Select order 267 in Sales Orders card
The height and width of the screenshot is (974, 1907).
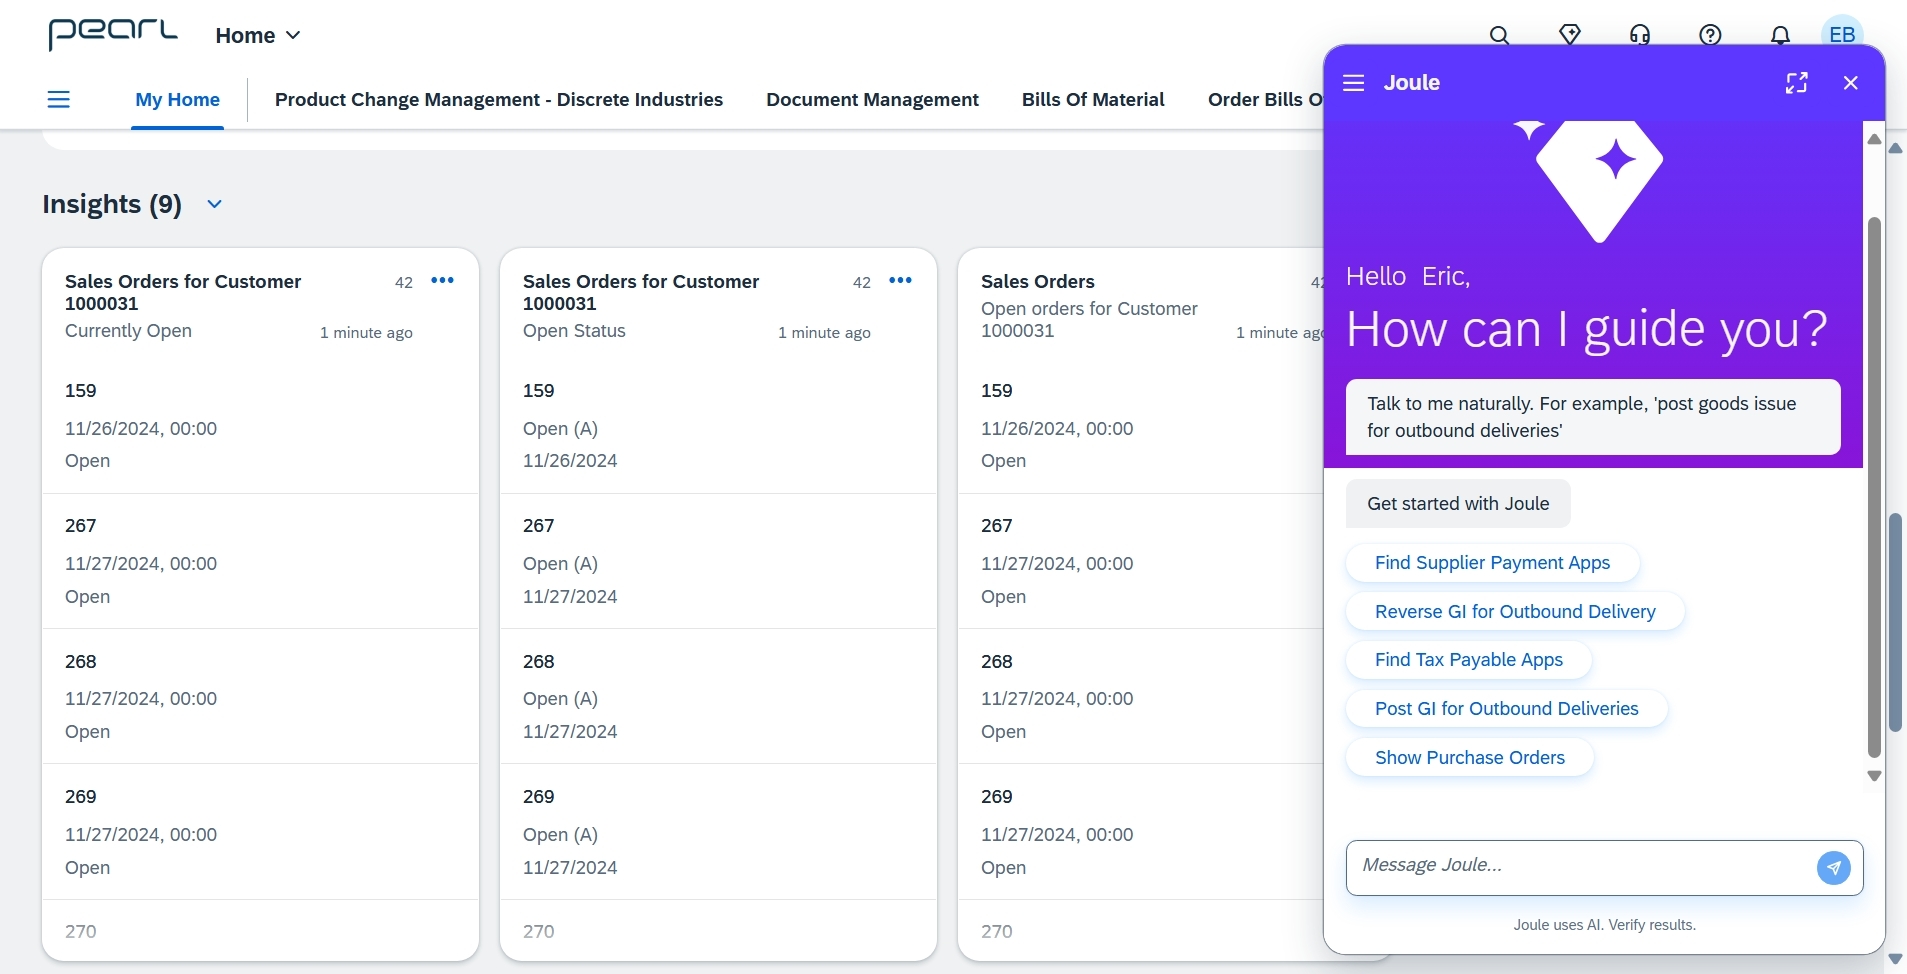(1141, 561)
